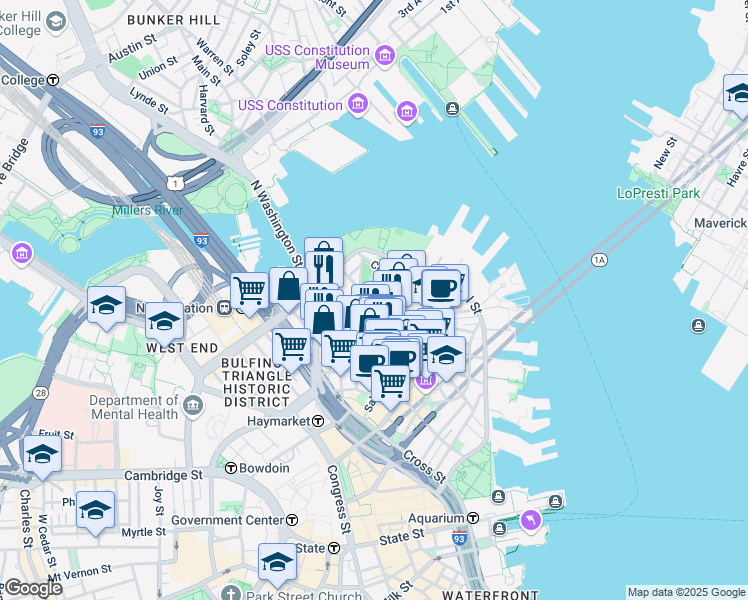Click the USS Constitution museum pin
This screenshot has width=748, height=600.
point(358,103)
